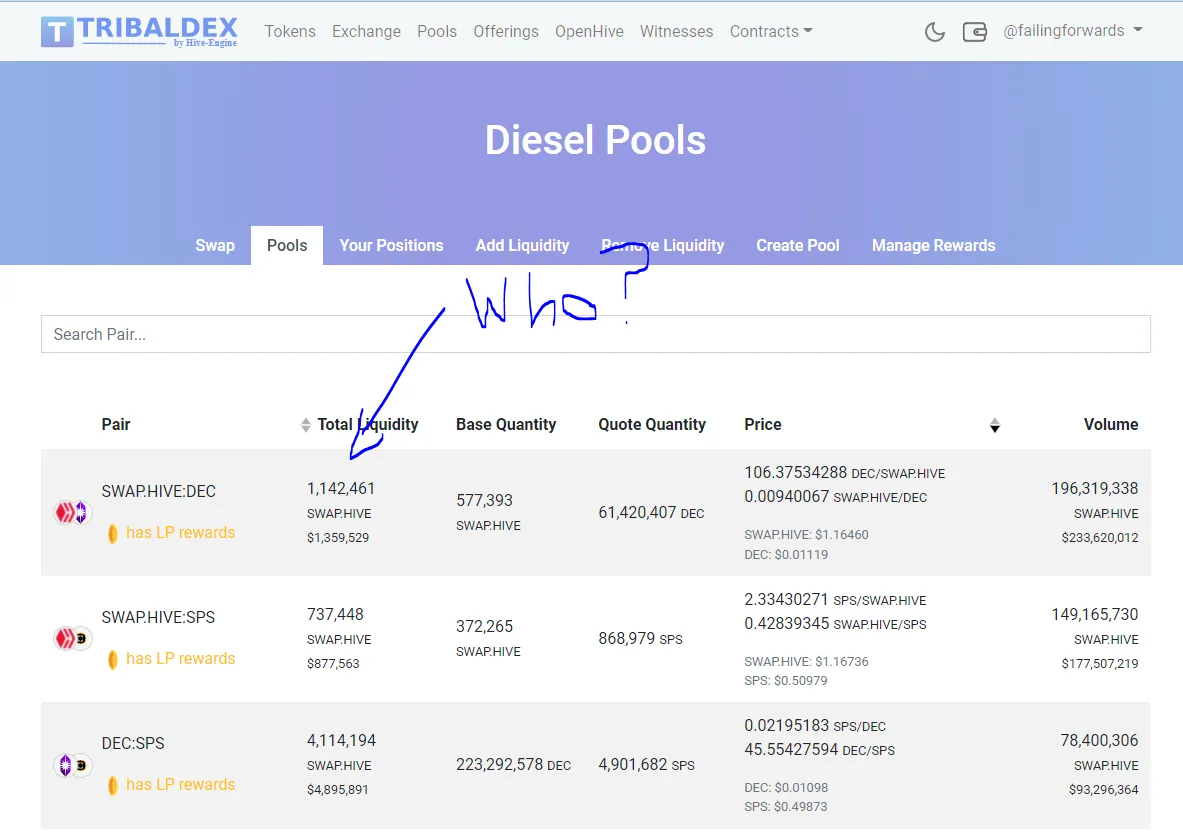Open the SWAP.HIVE:SPS pair name
The image size is (1183, 836).
158,617
